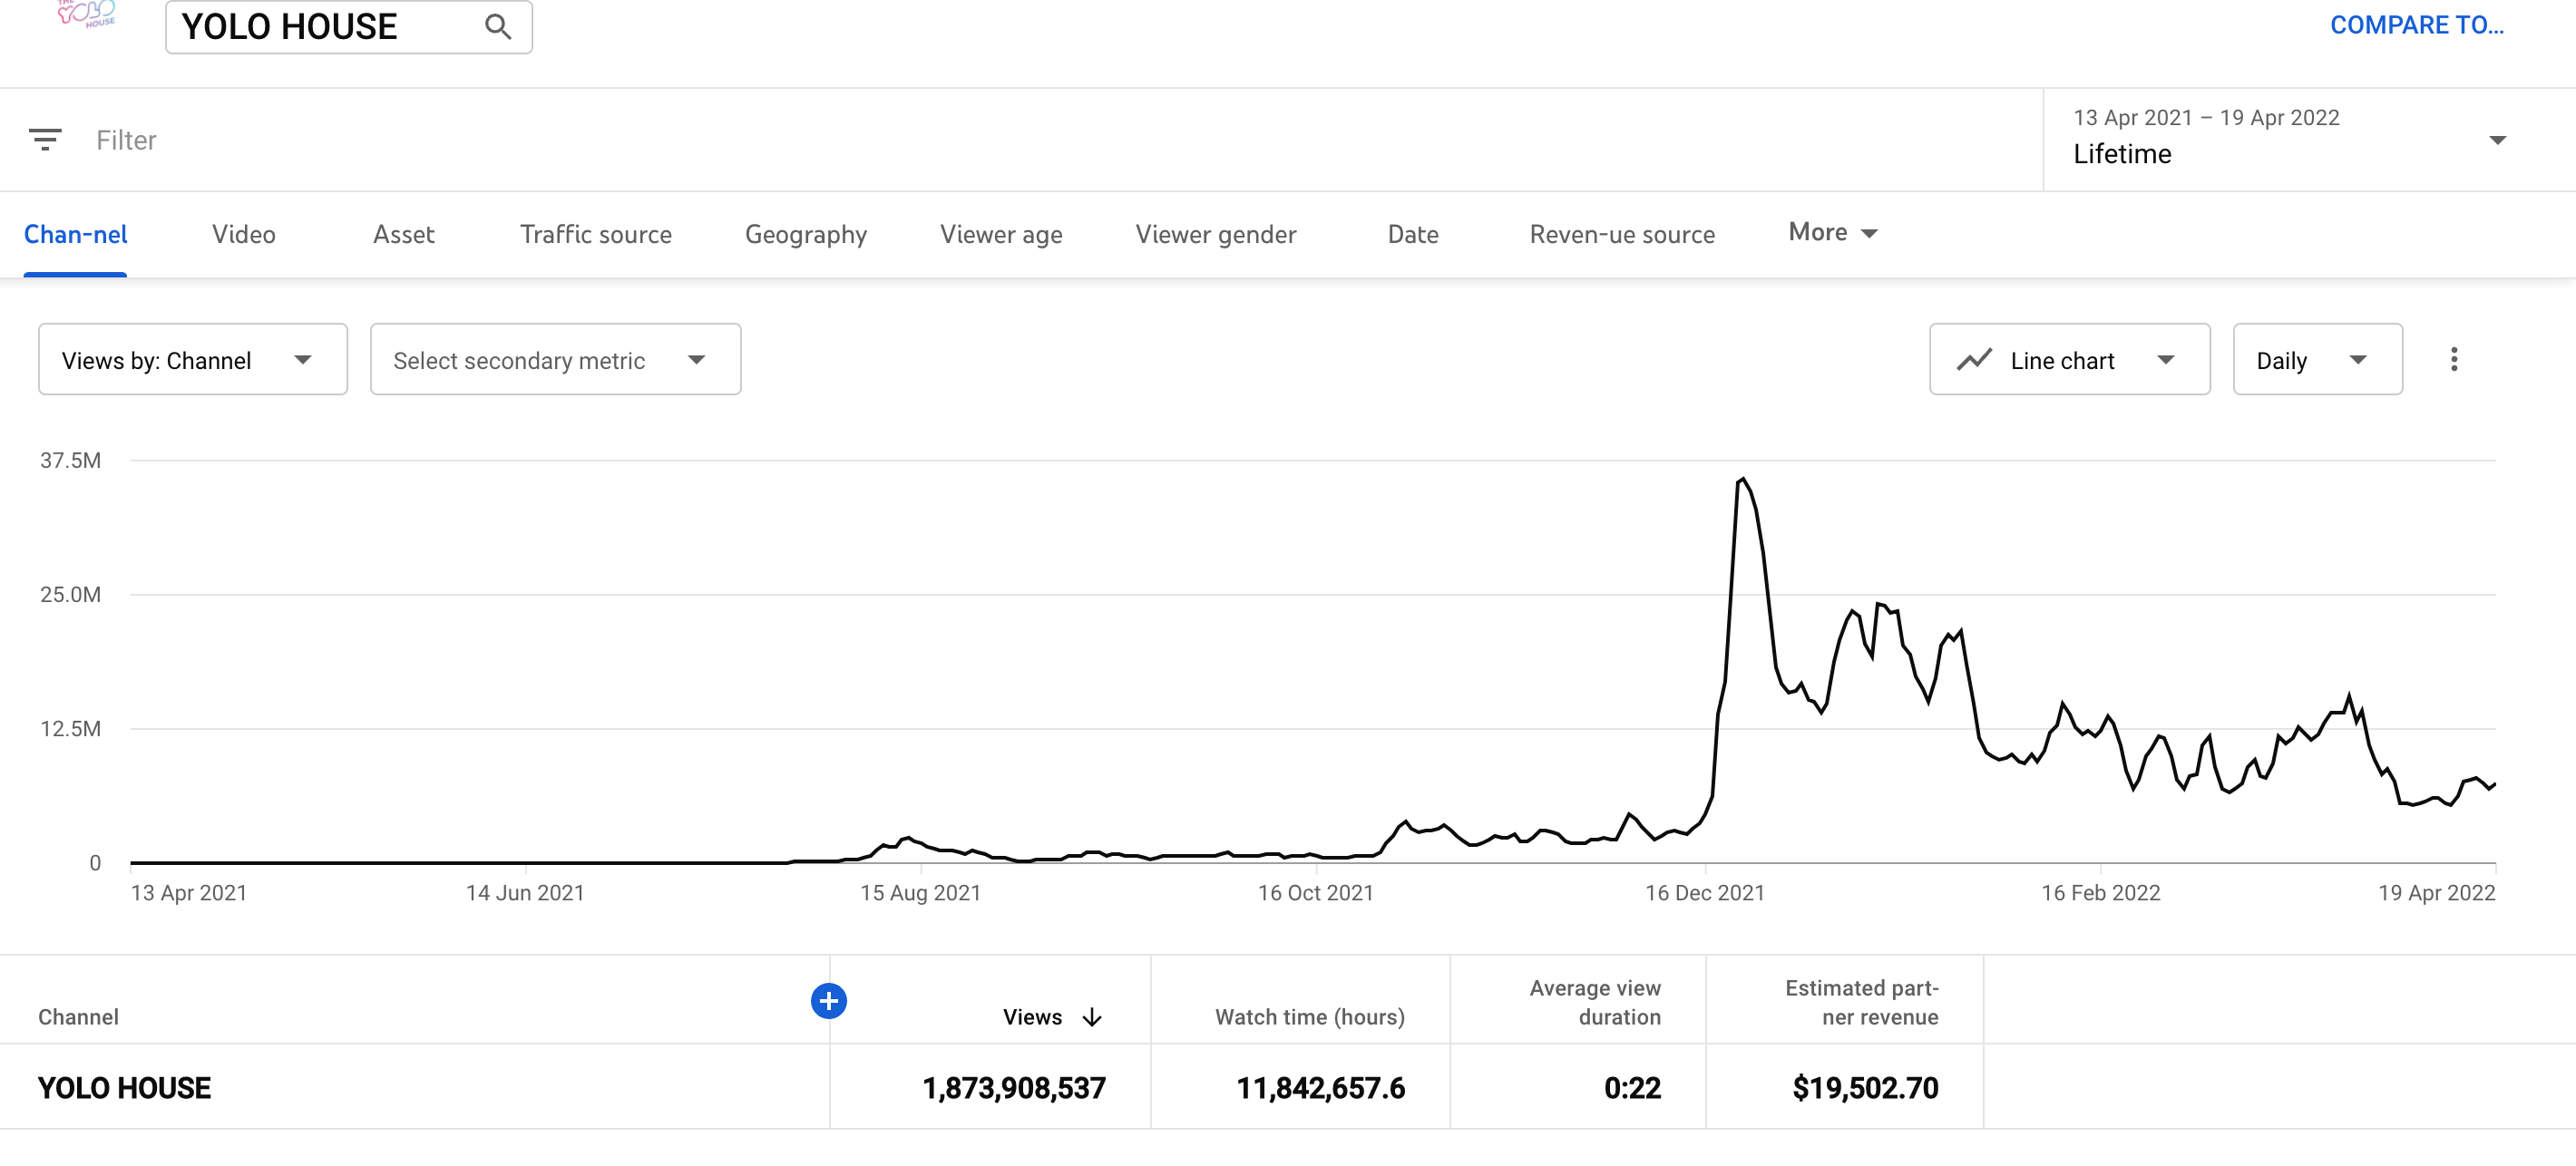Screen dimensions: 2576x1166
Task: Click the 11,842,657.6 watch time value
Action: click(1320, 1087)
